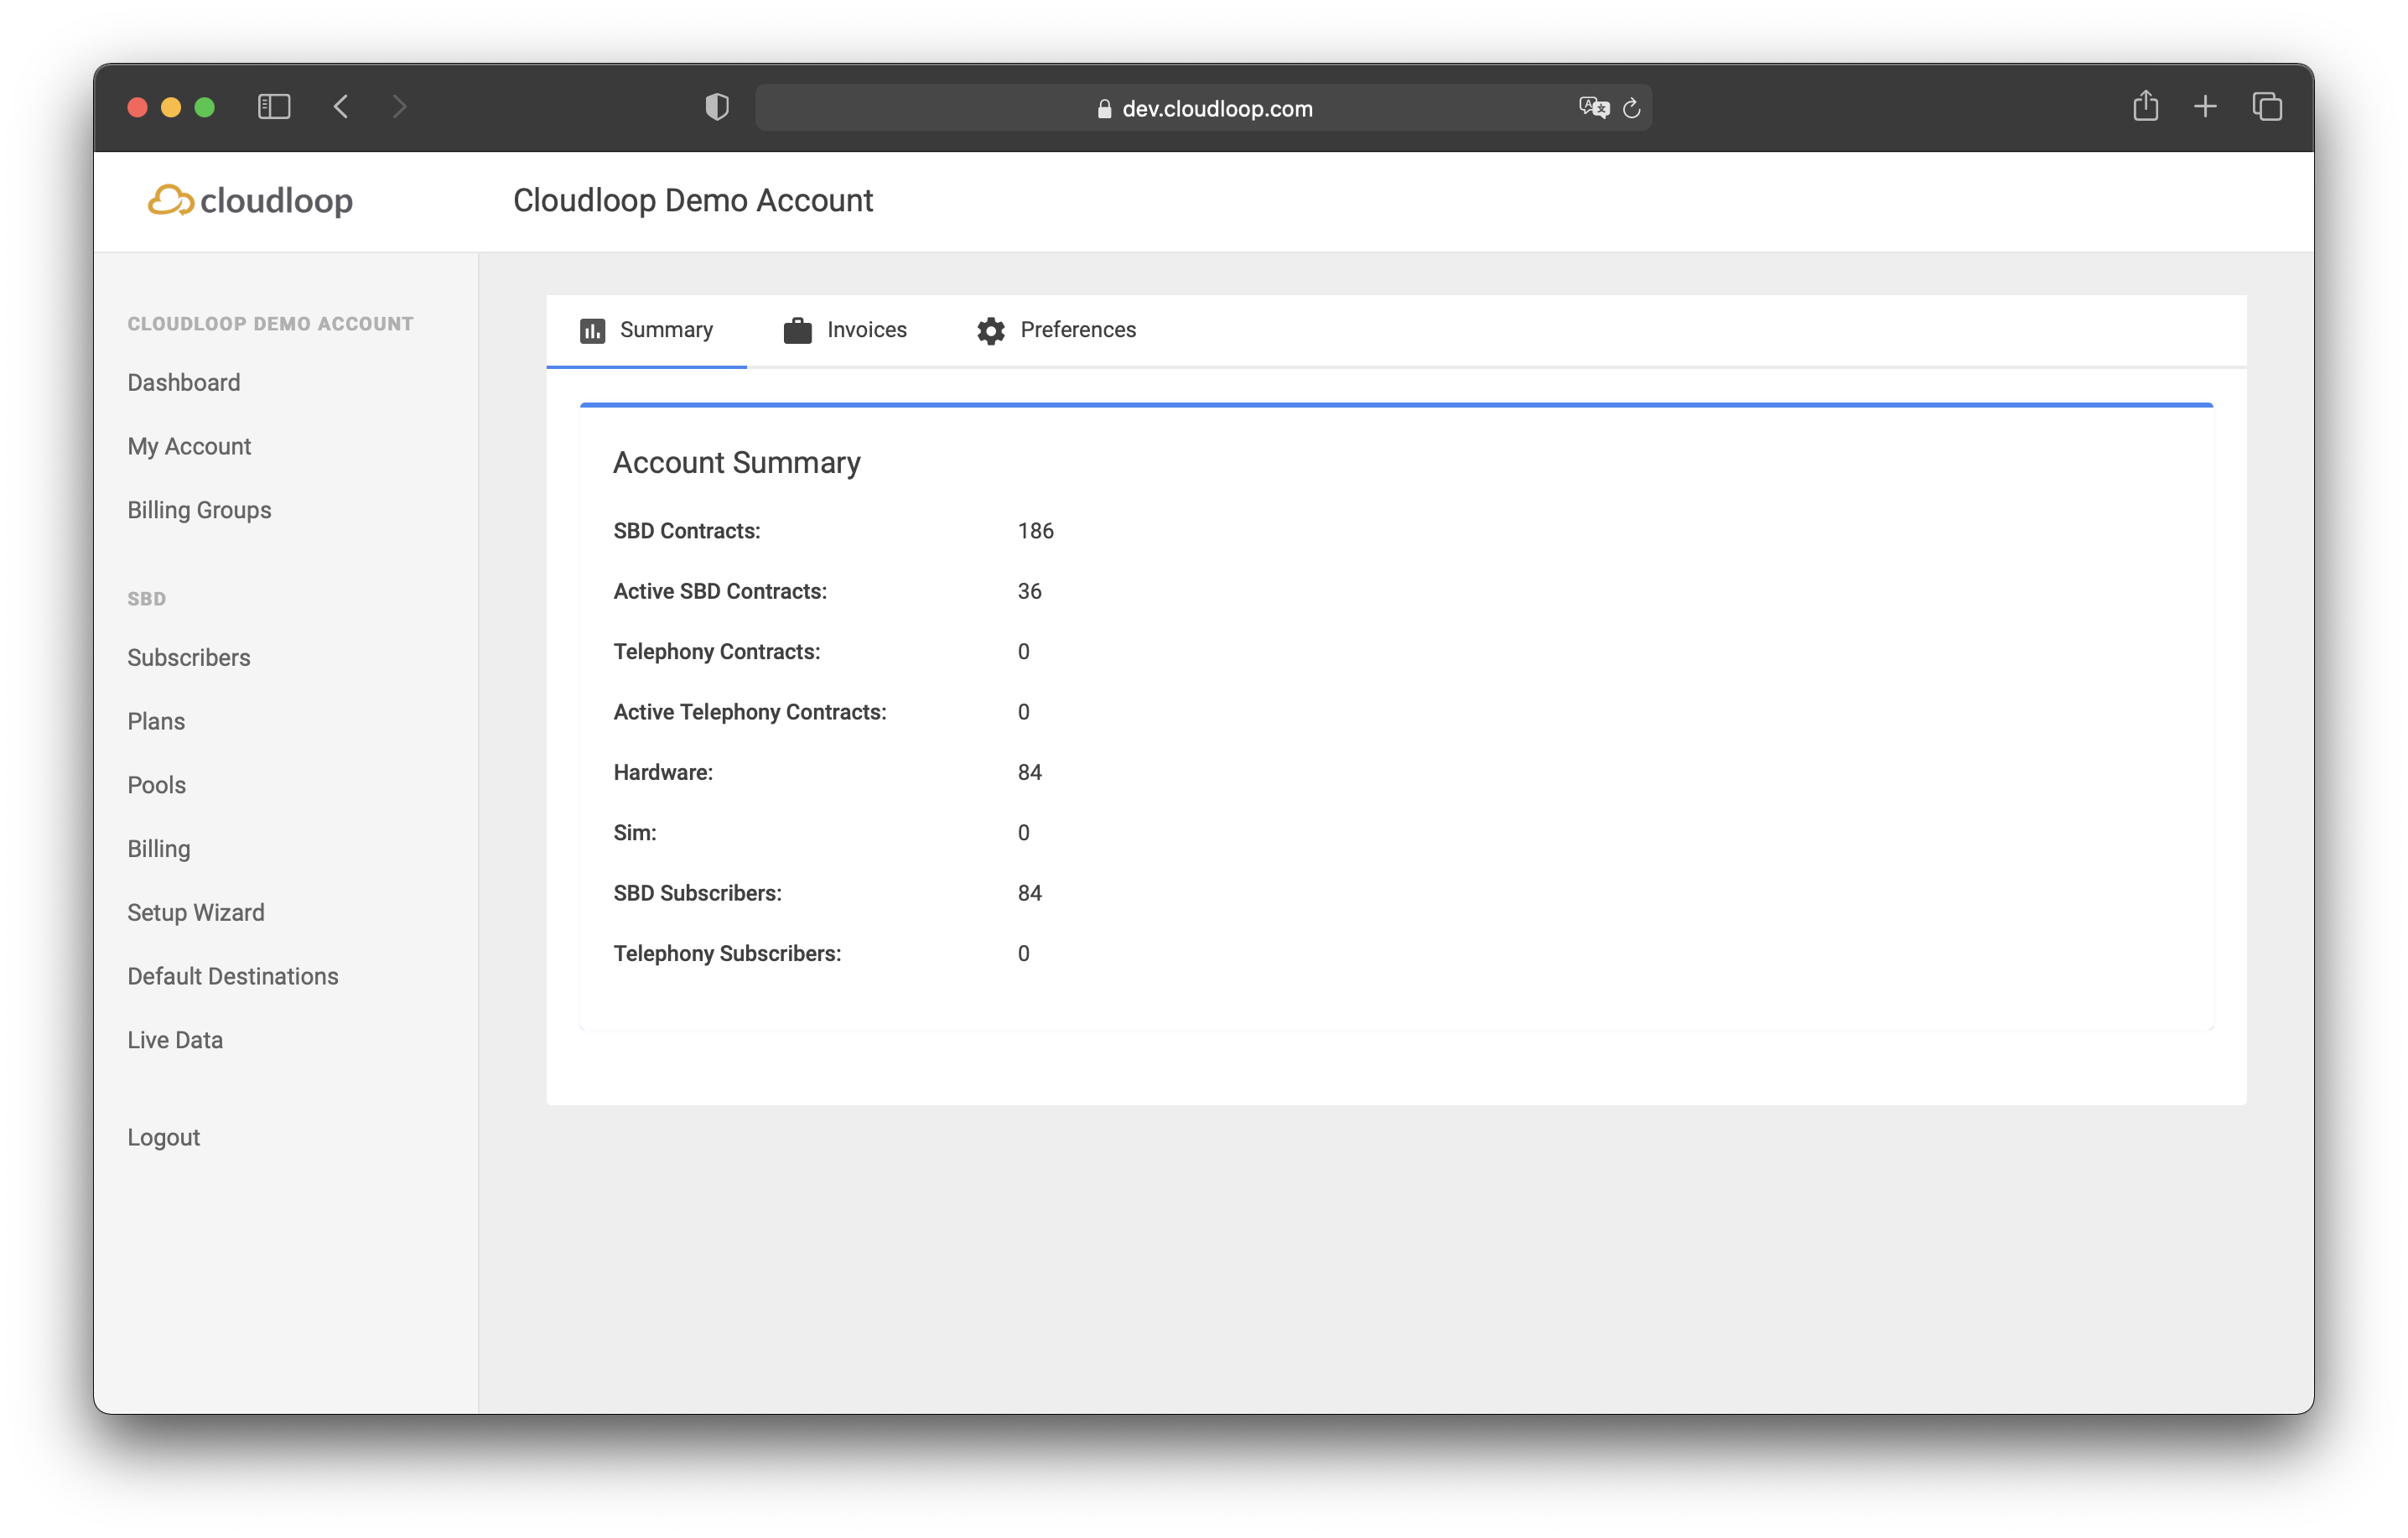Screen dimensions: 2408x1538
Task: Go back with the browser arrow
Action: [x=341, y=107]
